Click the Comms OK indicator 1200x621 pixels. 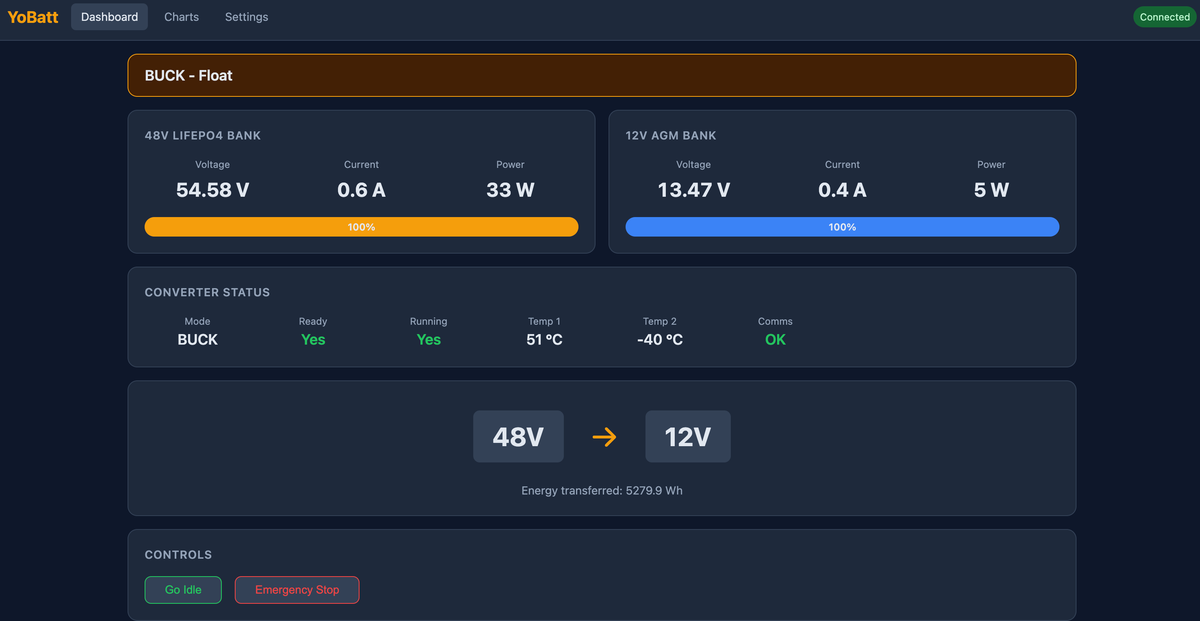(x=775, y=340)
